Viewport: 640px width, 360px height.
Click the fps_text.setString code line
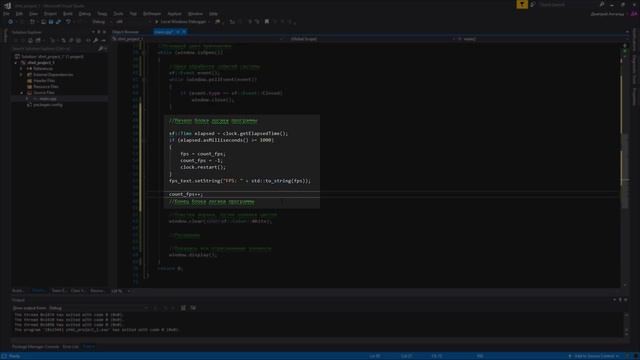(240, 181)
